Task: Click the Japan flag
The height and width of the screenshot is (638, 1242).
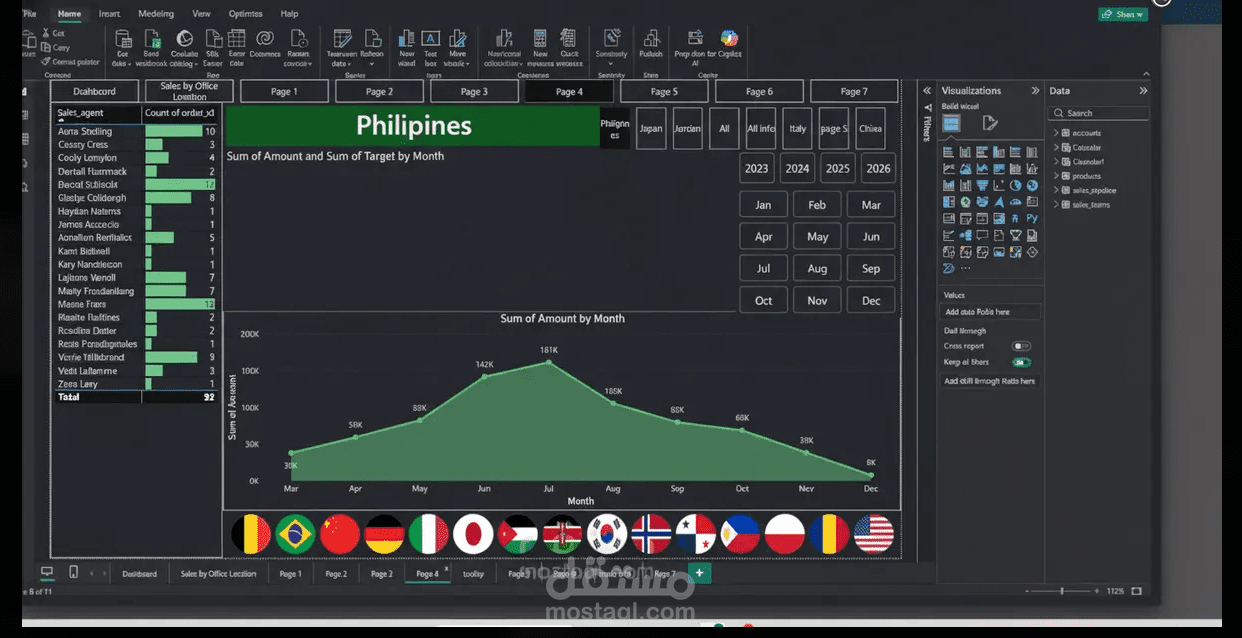Action: point(473,534)
